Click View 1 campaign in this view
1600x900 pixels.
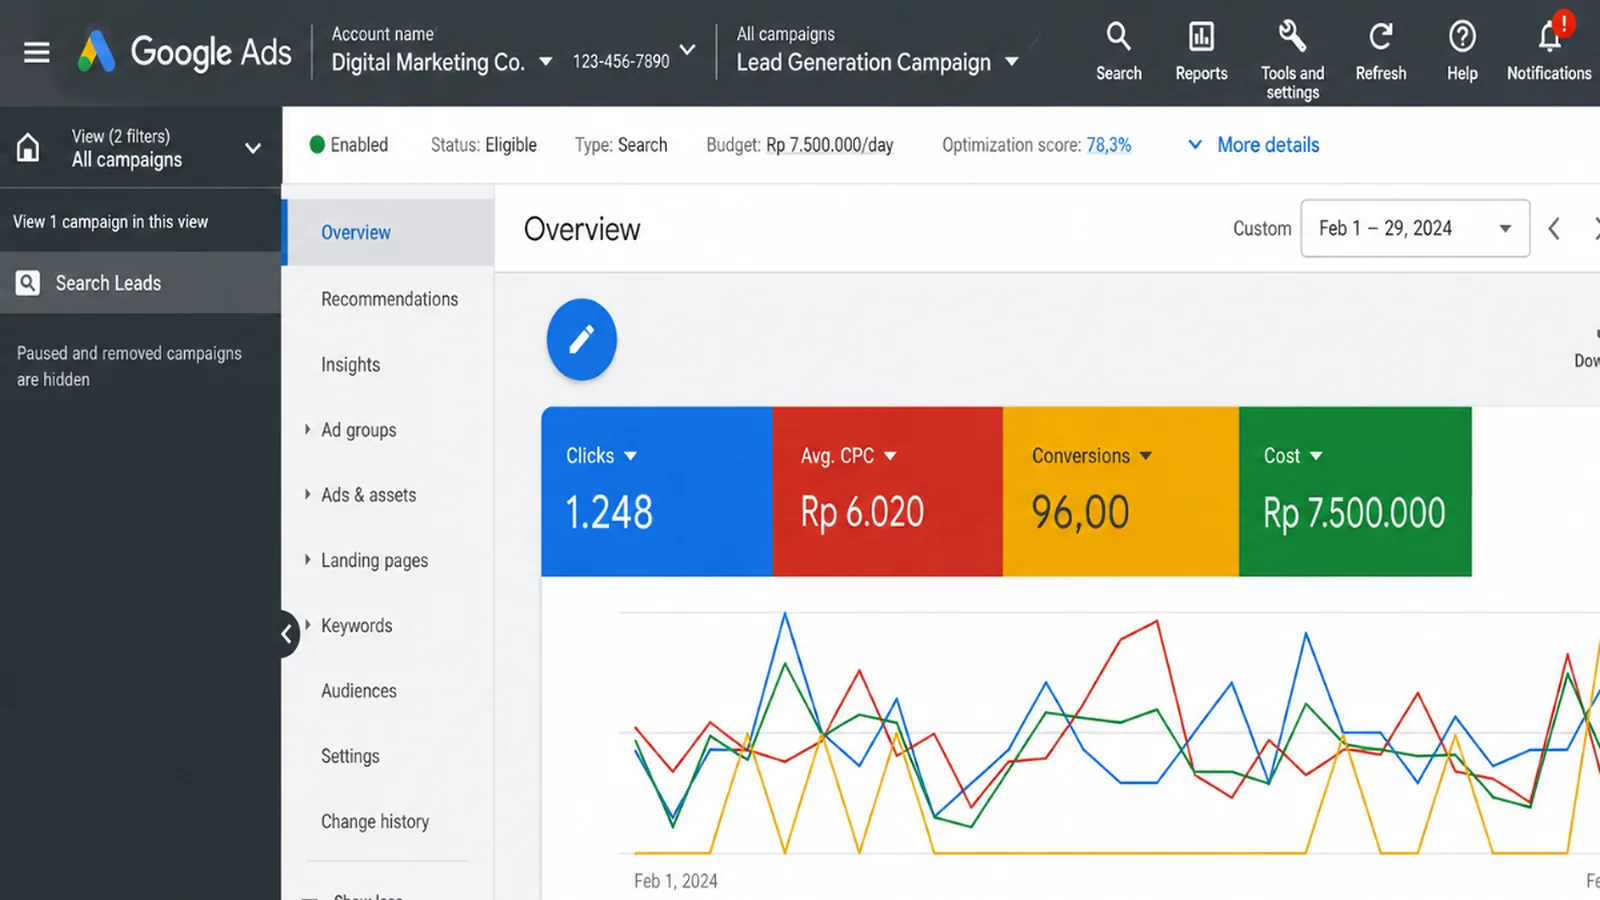point(110,222)
